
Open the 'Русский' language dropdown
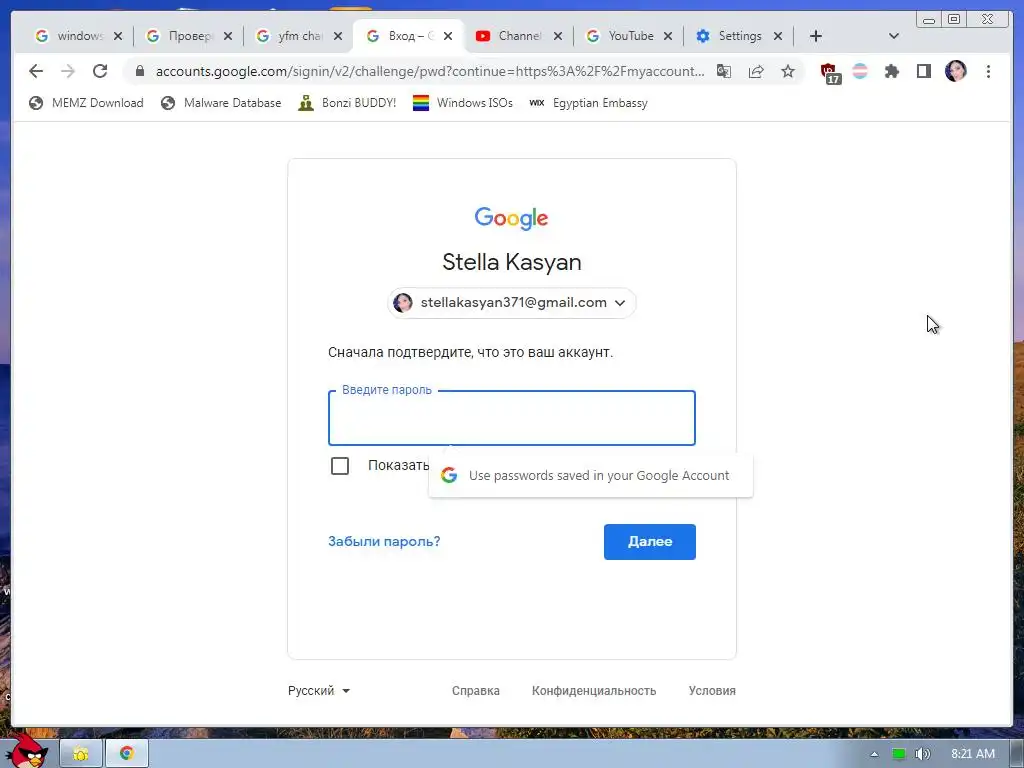(x=319, y=690)
